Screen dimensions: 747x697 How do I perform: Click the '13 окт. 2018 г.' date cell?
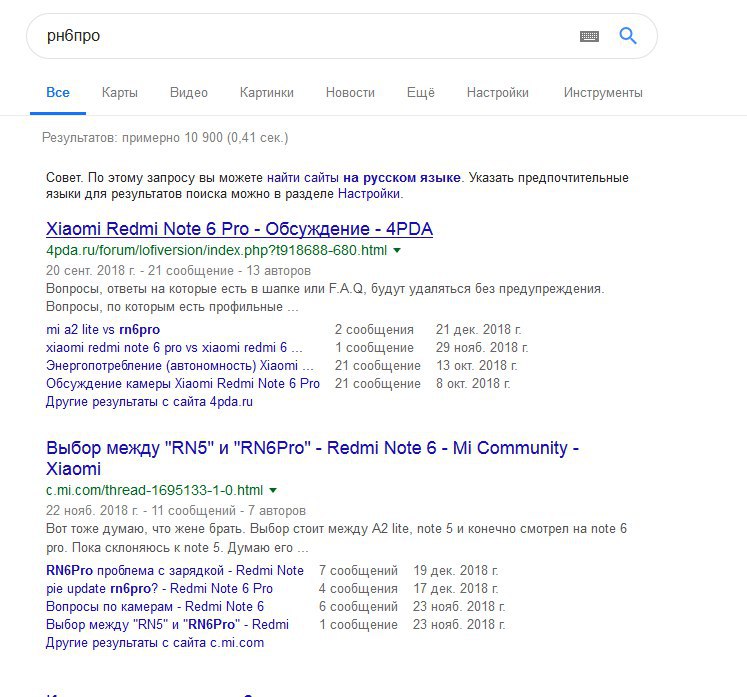click(476, 366)
